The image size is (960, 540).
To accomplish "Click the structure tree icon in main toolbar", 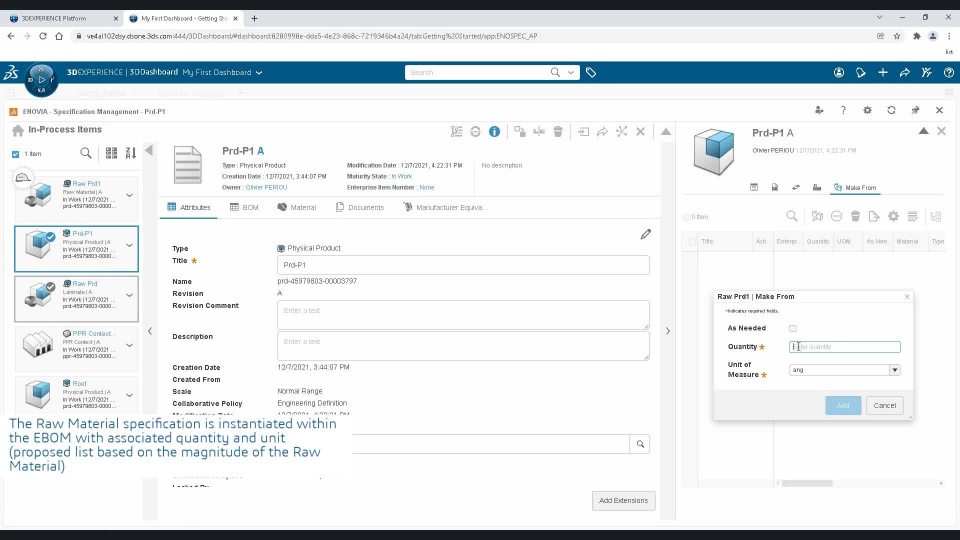I will [x=456, y=132].
